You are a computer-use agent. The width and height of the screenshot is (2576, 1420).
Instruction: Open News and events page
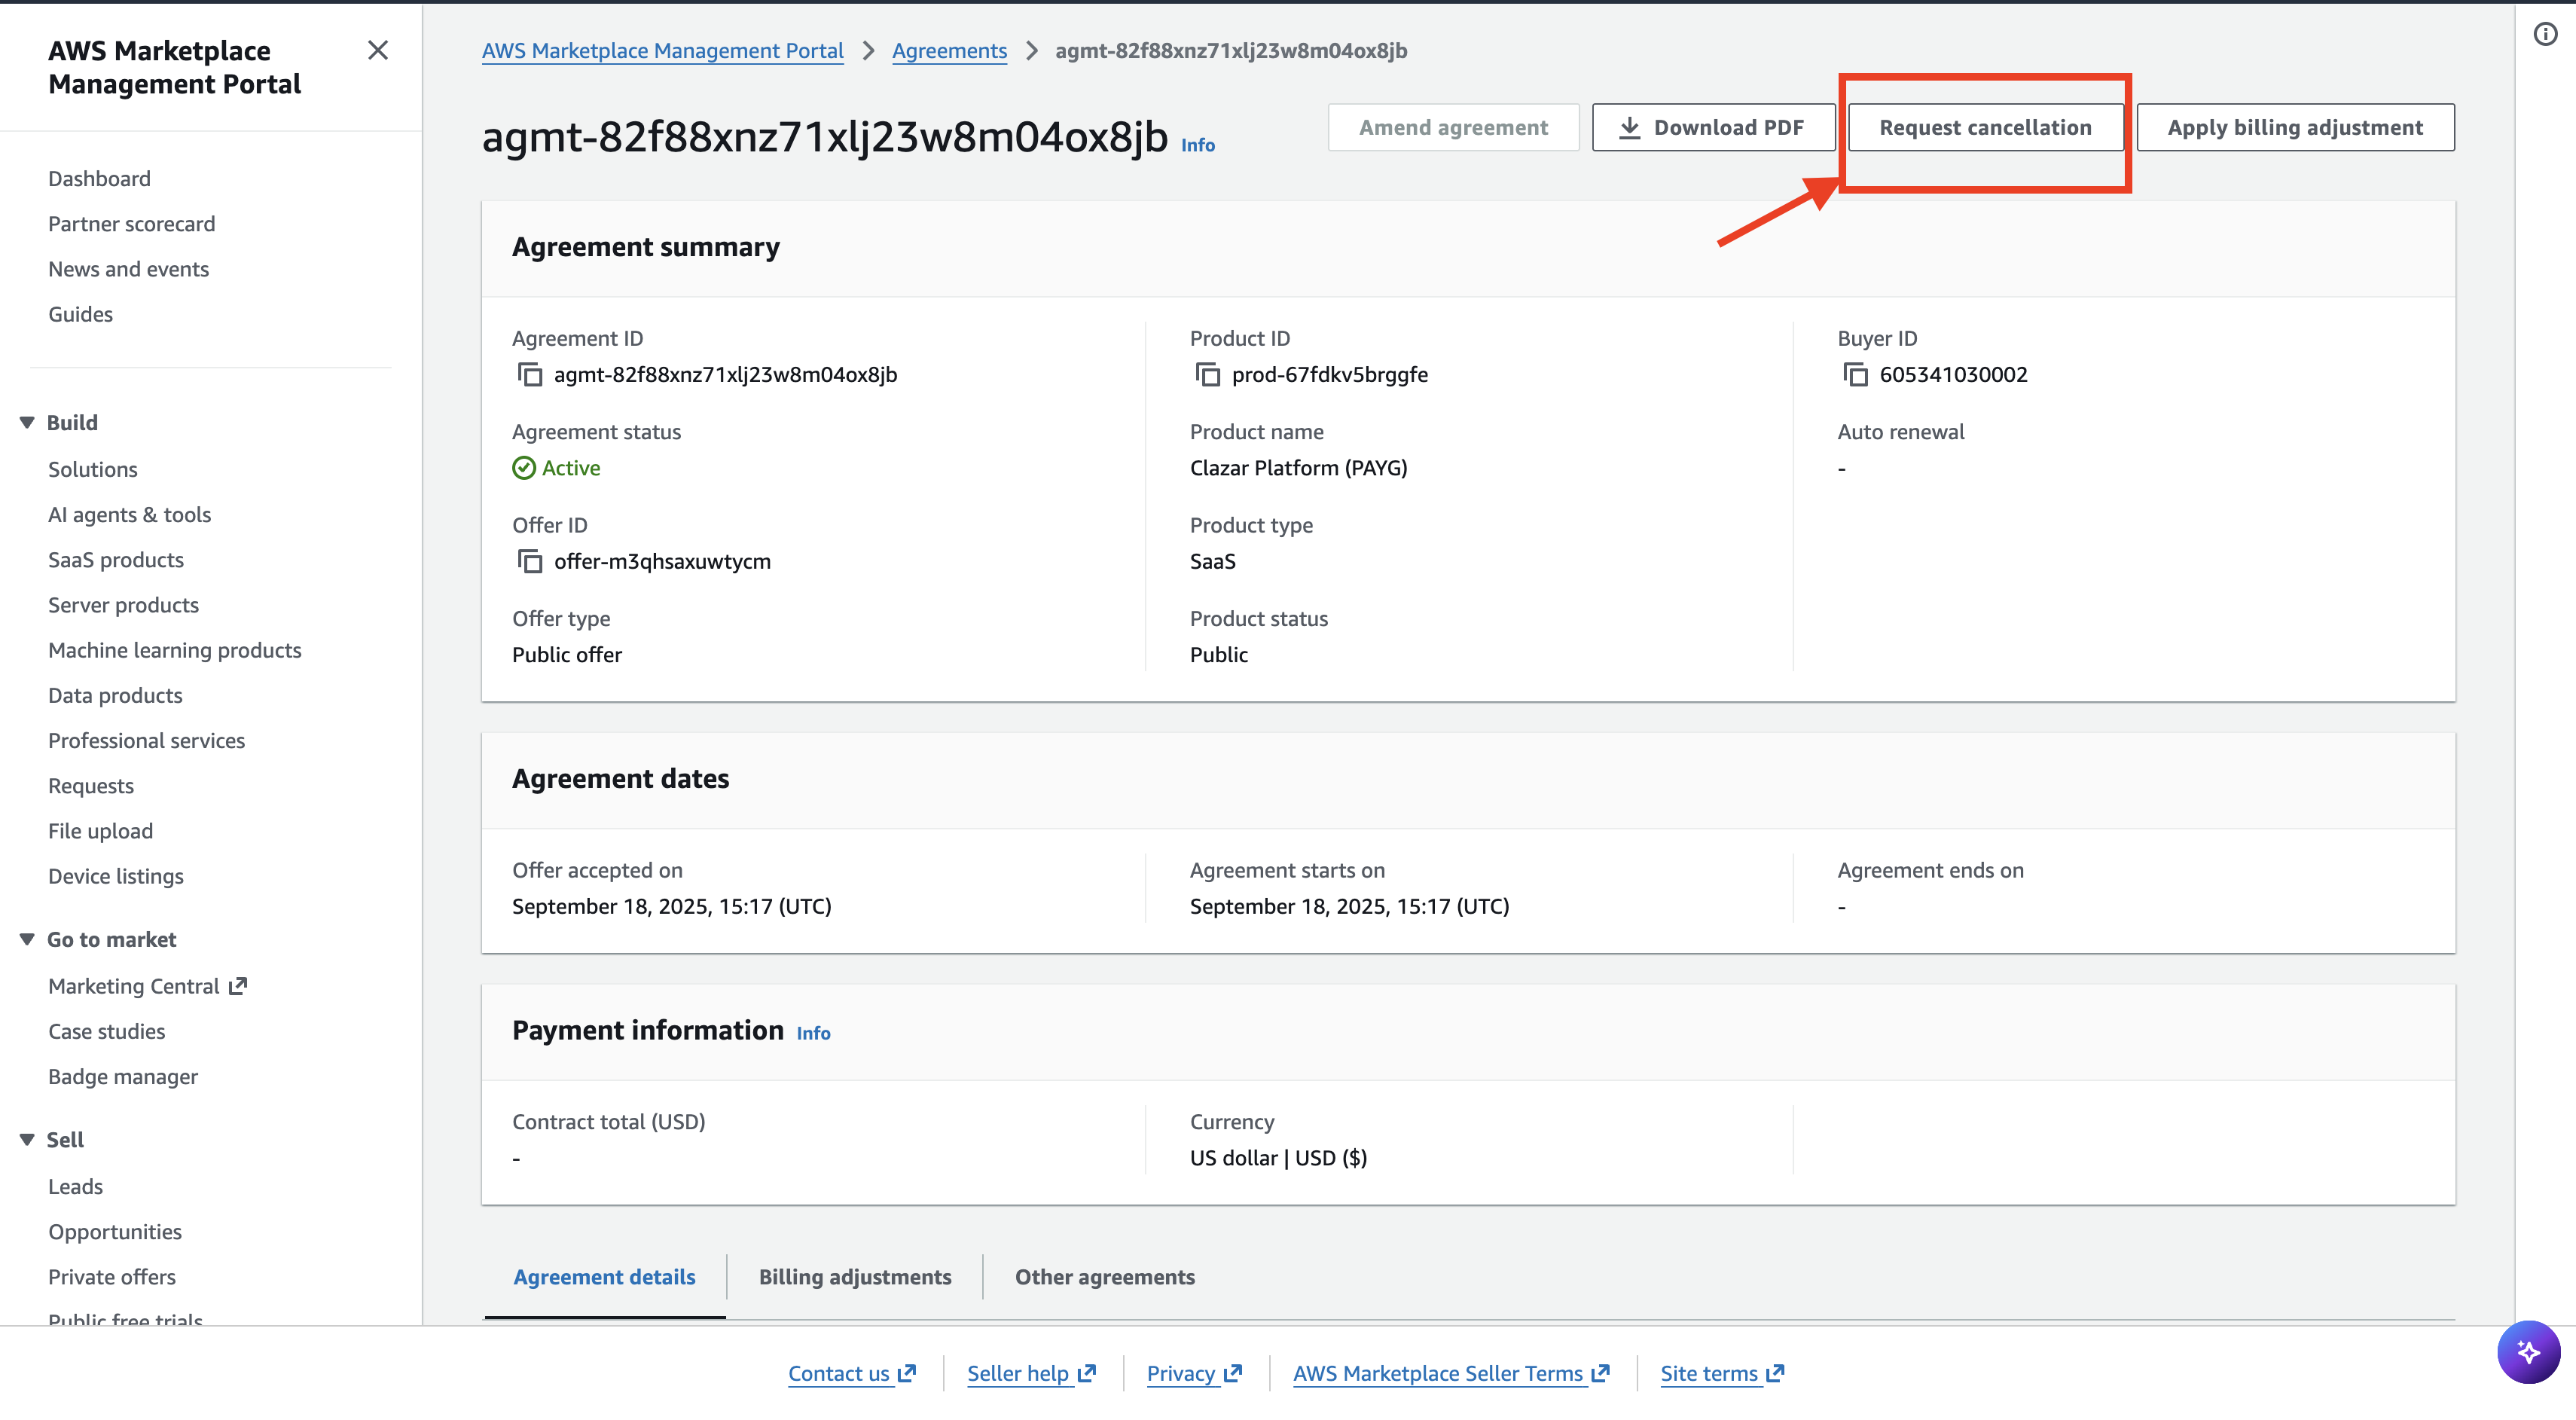(128, 269)
